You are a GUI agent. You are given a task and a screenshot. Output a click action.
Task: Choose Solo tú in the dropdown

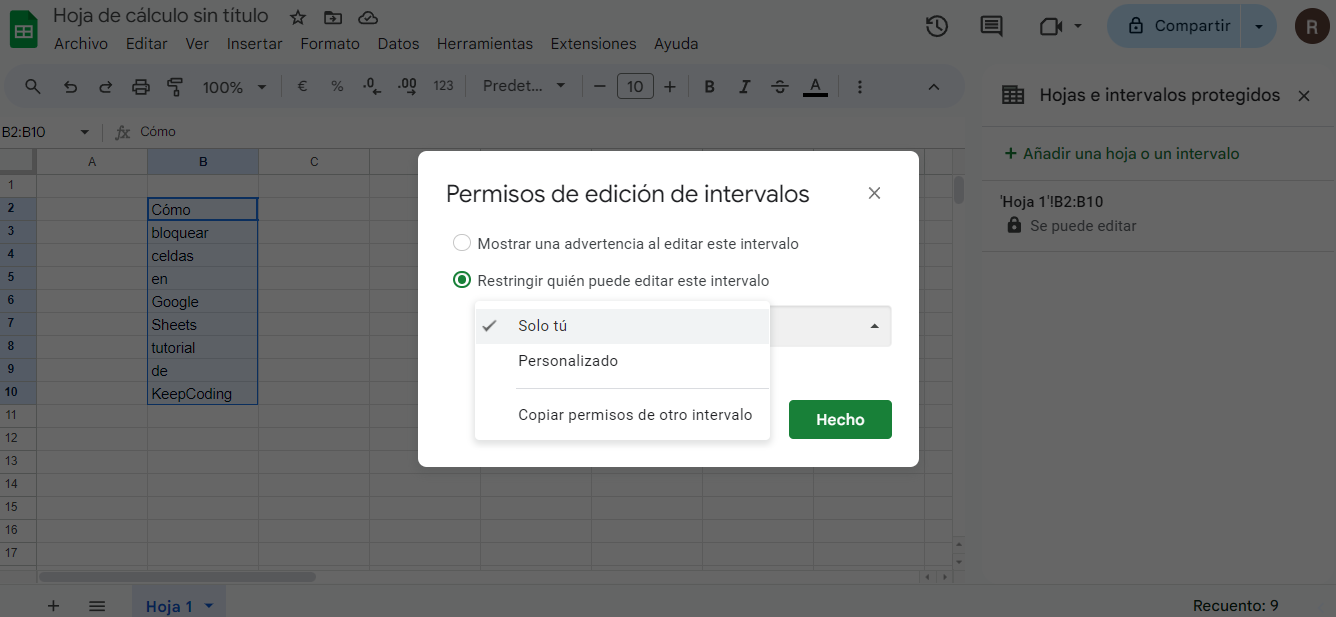pos(622,326)
